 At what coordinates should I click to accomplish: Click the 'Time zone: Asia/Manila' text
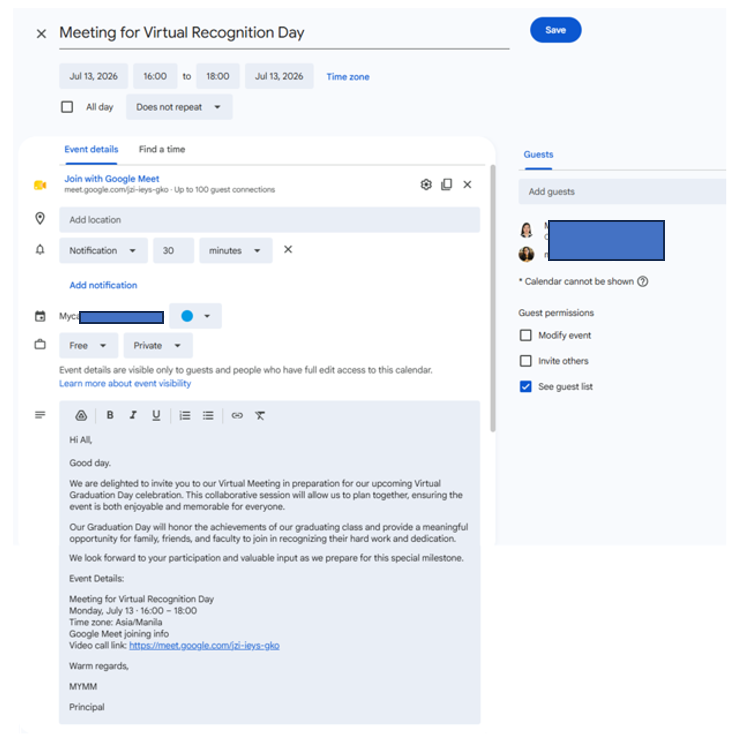[x=115, y=622]
